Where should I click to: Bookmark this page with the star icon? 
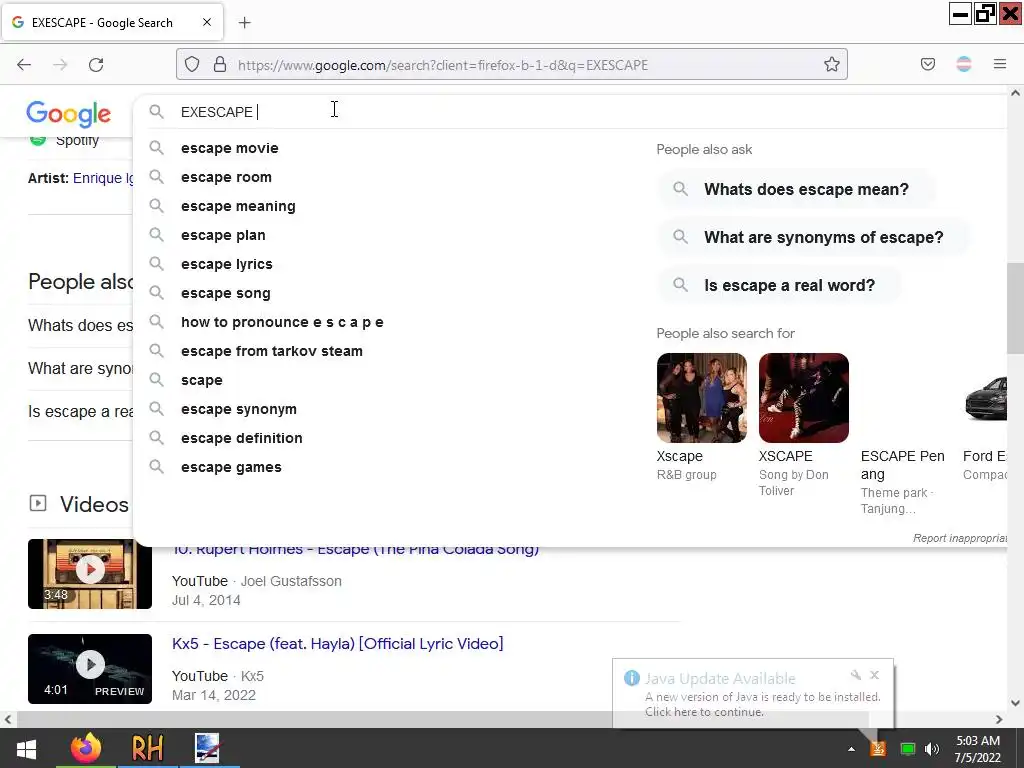pos(831,64)
